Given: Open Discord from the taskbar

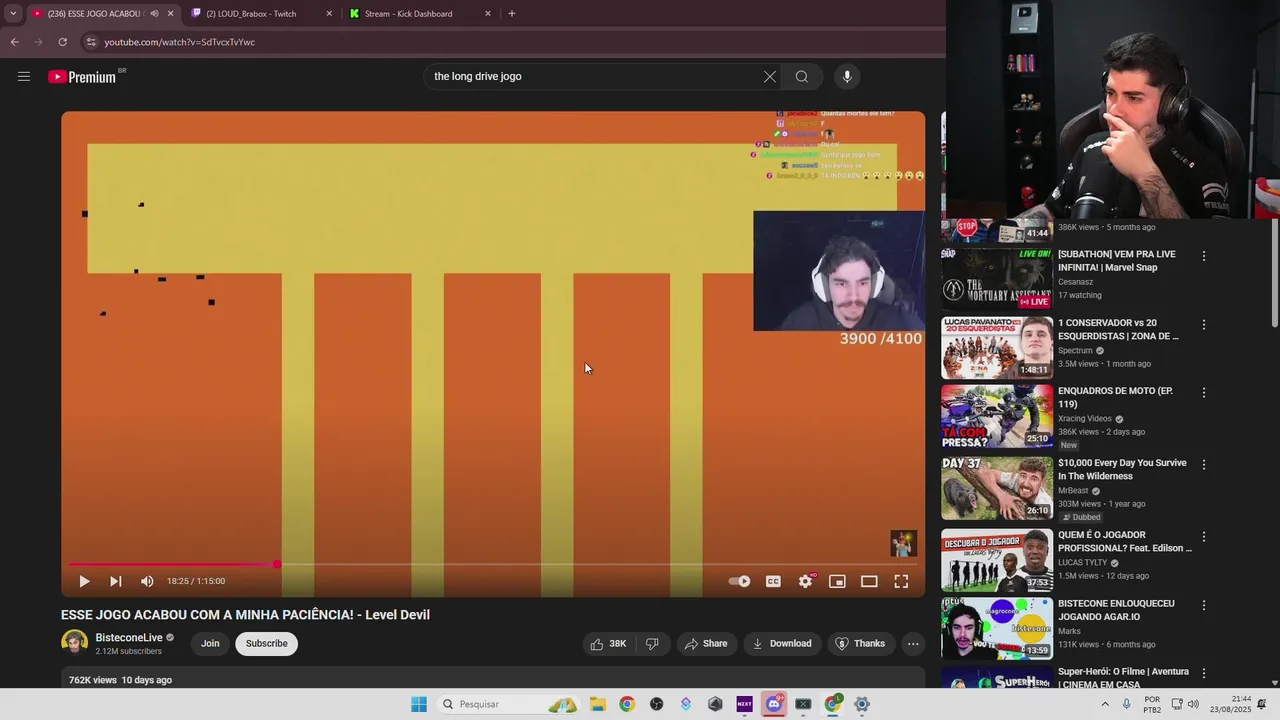Looking at the screenshot, I should click(x=774, y=704).
